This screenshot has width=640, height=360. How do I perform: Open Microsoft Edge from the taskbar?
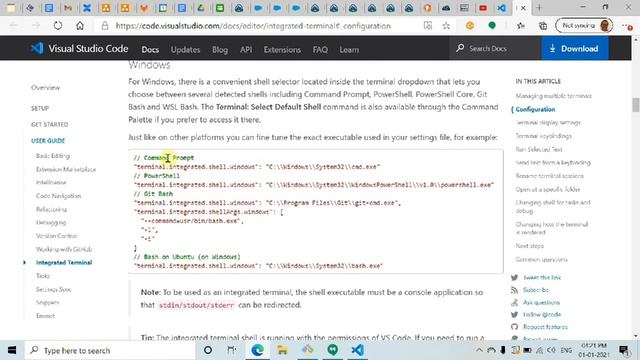[257, 350]
